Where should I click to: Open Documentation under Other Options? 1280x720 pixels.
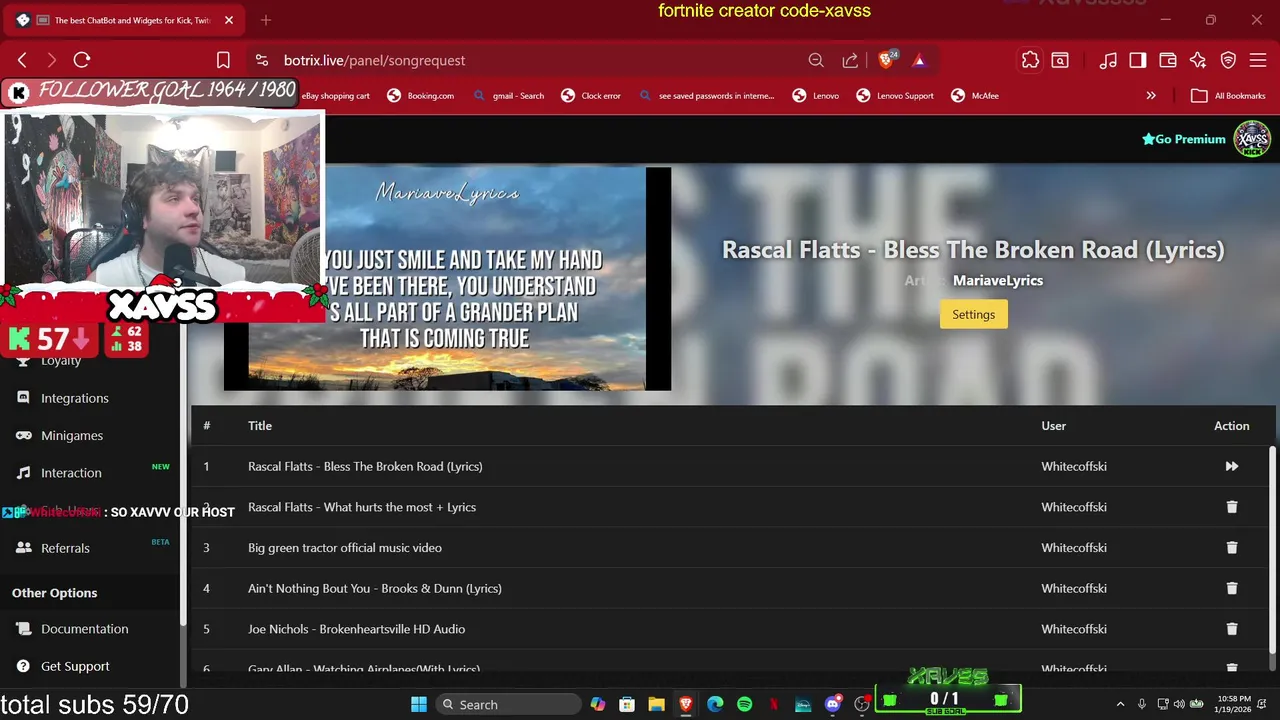[x=85, y=629]
